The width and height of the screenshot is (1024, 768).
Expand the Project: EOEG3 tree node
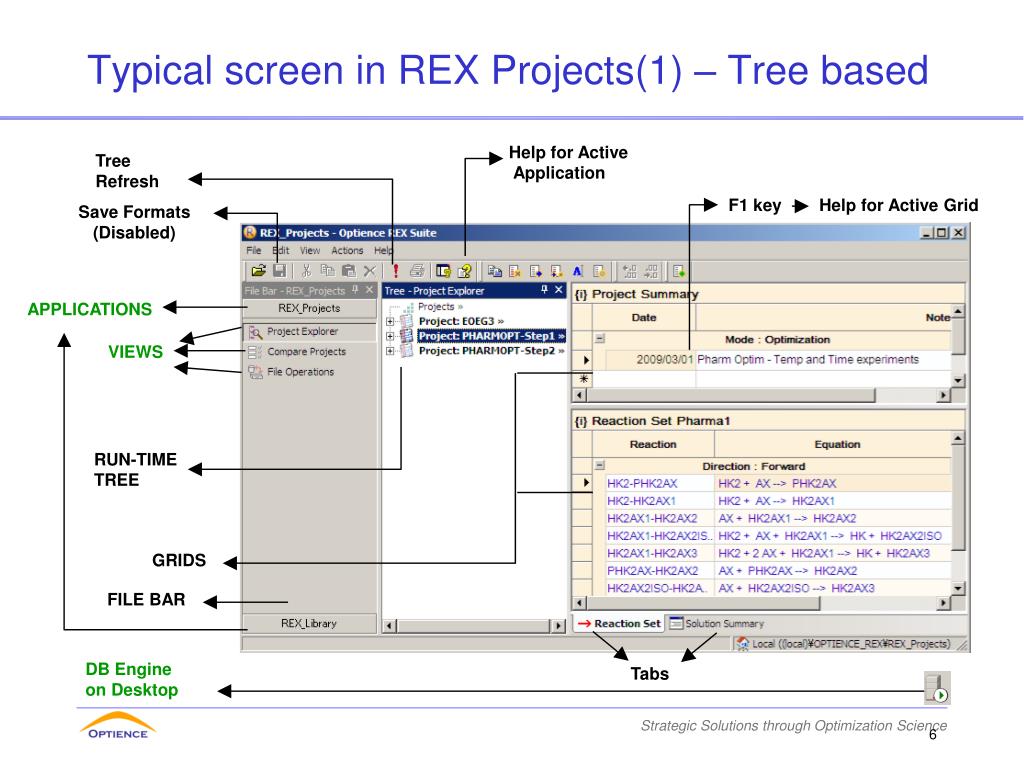pyautogui.click(x=390, y=321)
